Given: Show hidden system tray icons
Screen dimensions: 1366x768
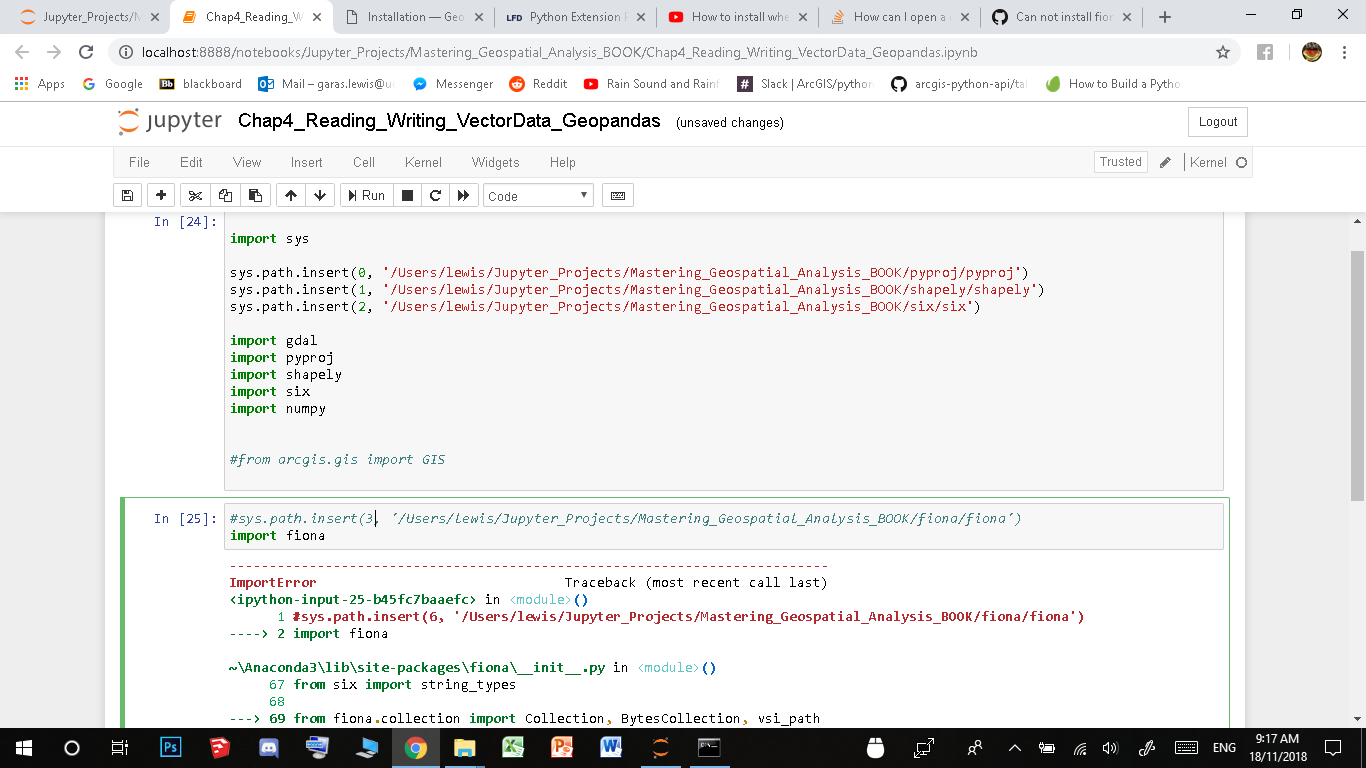Looking at the screenshot, I should tap(1013, 747).
